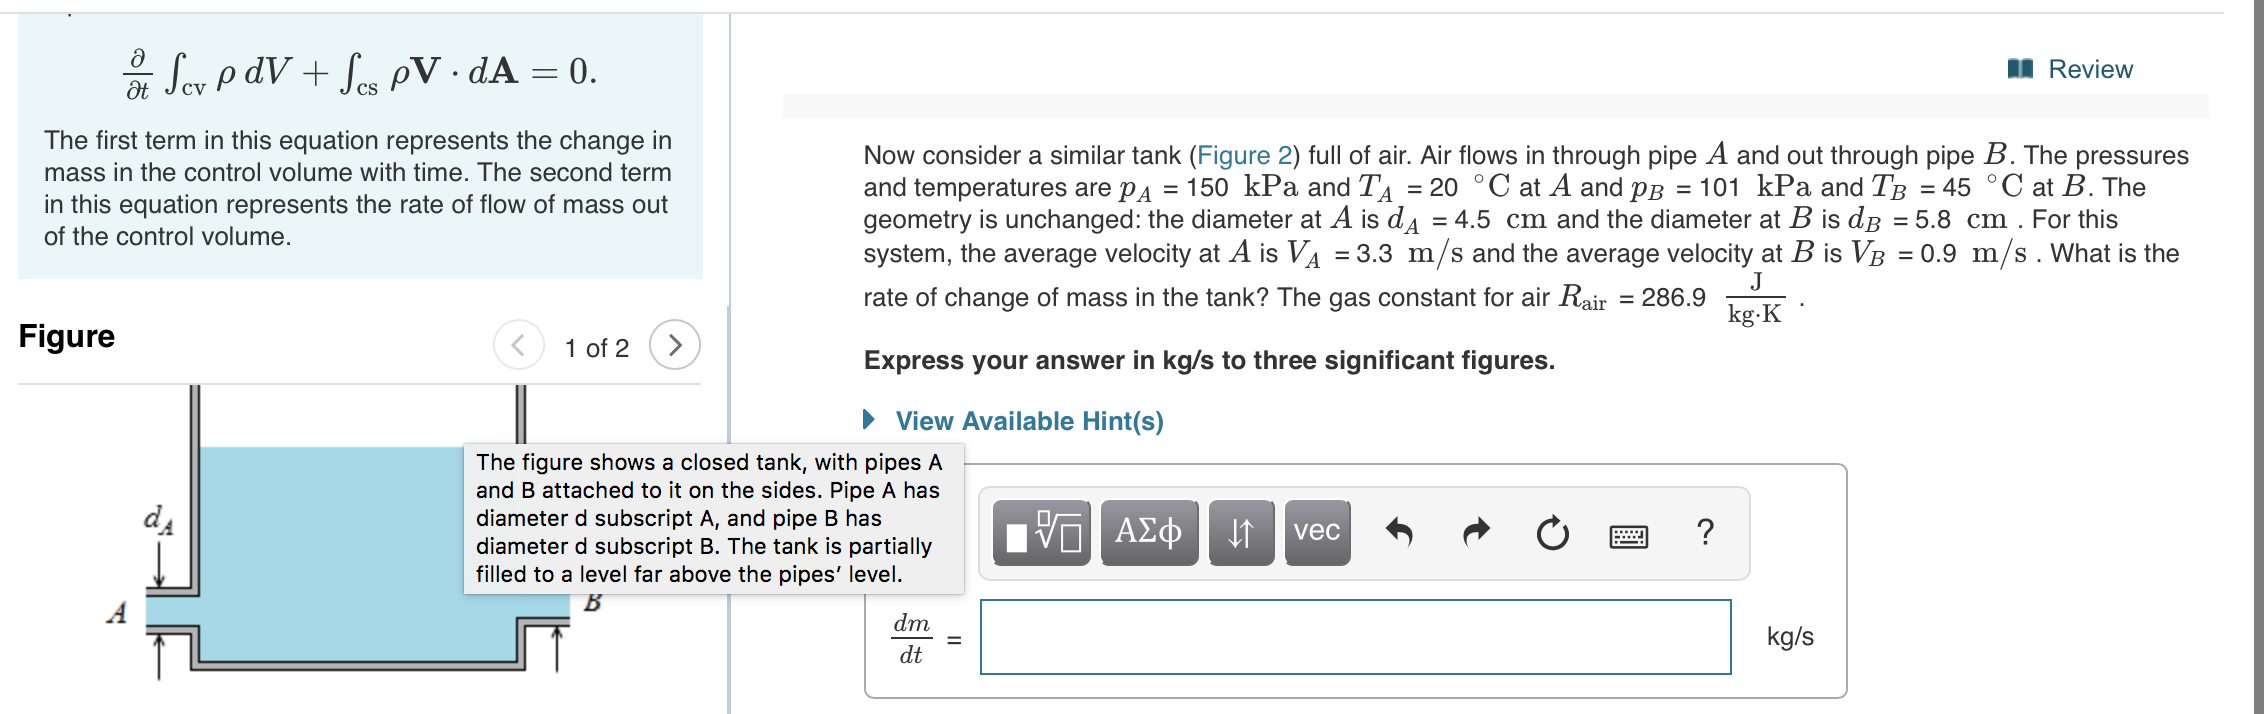Go back using the left figure chevron
This screenshot has width=2264, height=714.
click(517, 345)
